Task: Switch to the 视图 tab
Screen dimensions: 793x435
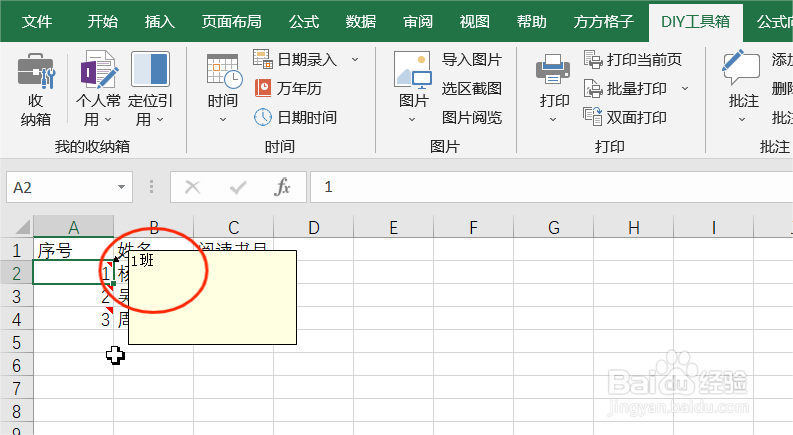Action: [x=474, y=21]
